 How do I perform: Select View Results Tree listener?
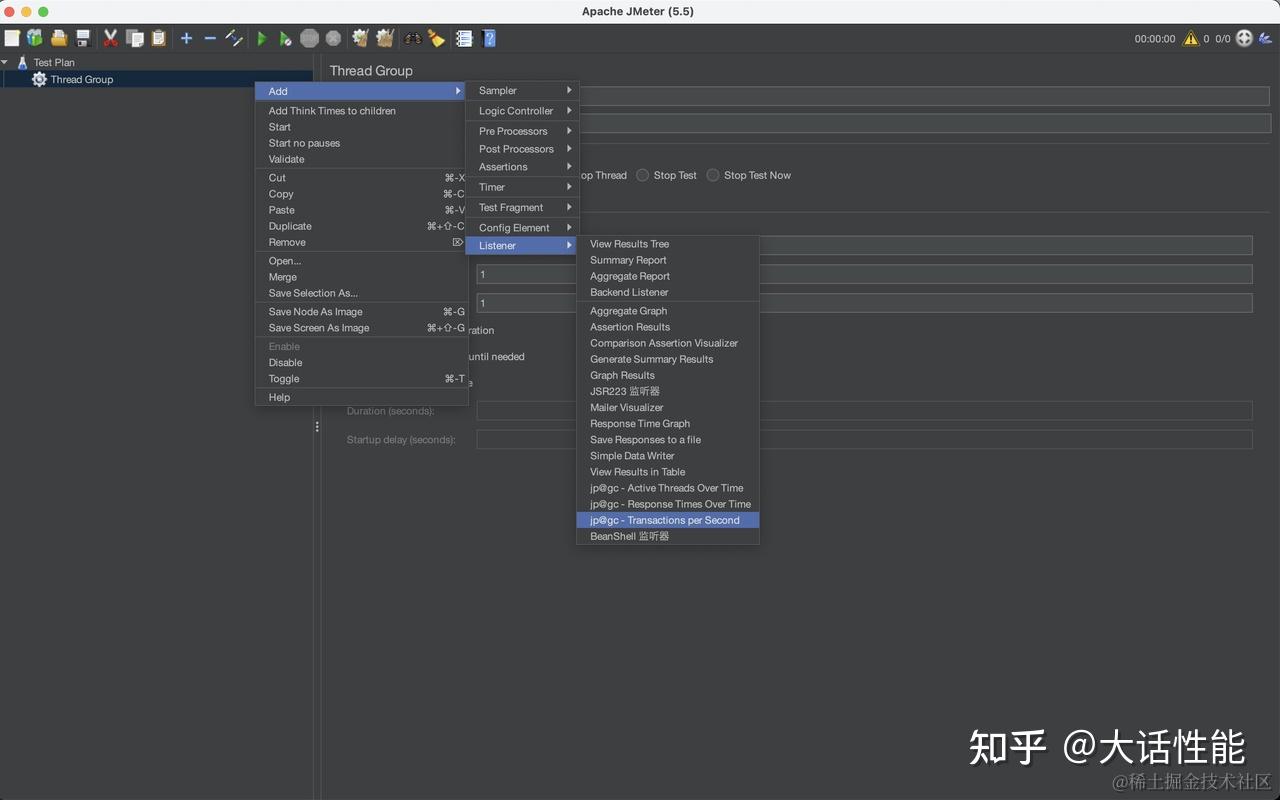[668, 244]
